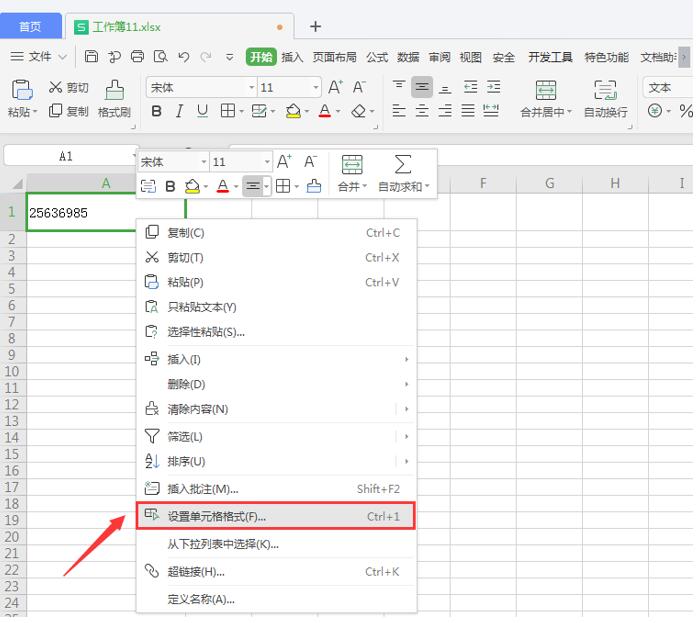The width and height of the screenshot is (697, 623).
Task: Decrease font size in the ribbon
Action: pyautogui.click(x=359, y=87)
